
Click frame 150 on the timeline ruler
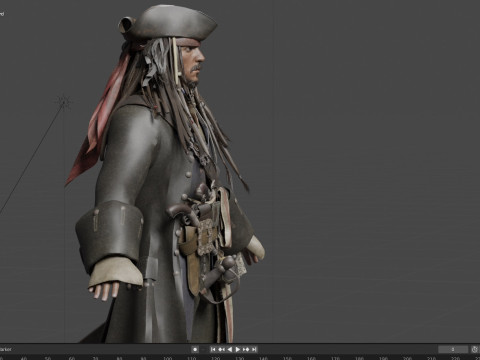tap(287, 358)
